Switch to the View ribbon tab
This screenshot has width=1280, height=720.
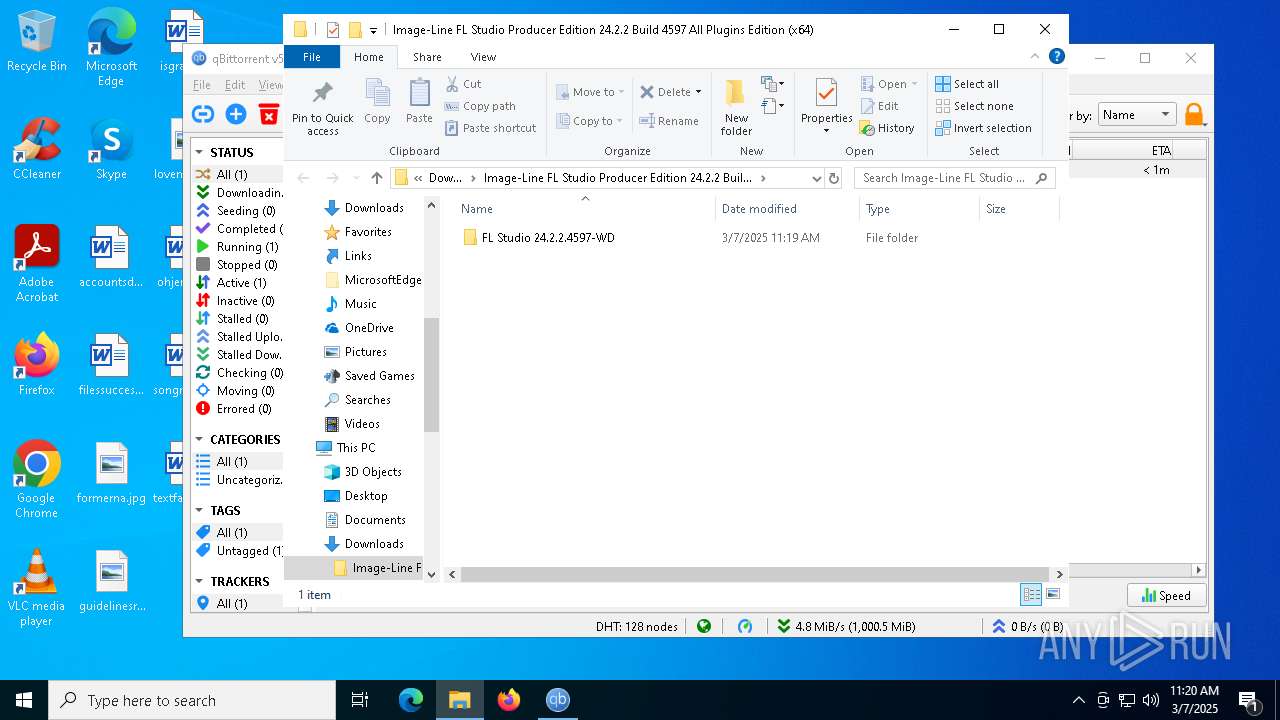[x=483, y=57]
